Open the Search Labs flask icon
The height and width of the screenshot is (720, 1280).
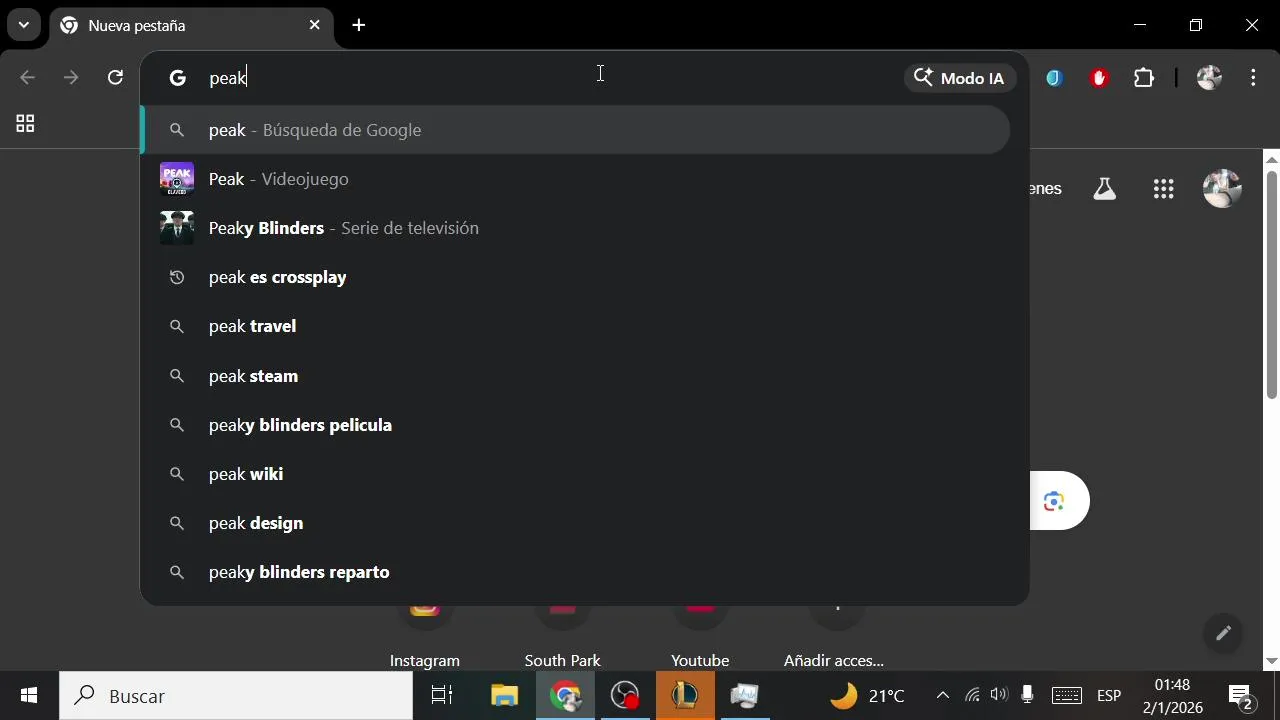(x=1104, y=189)
